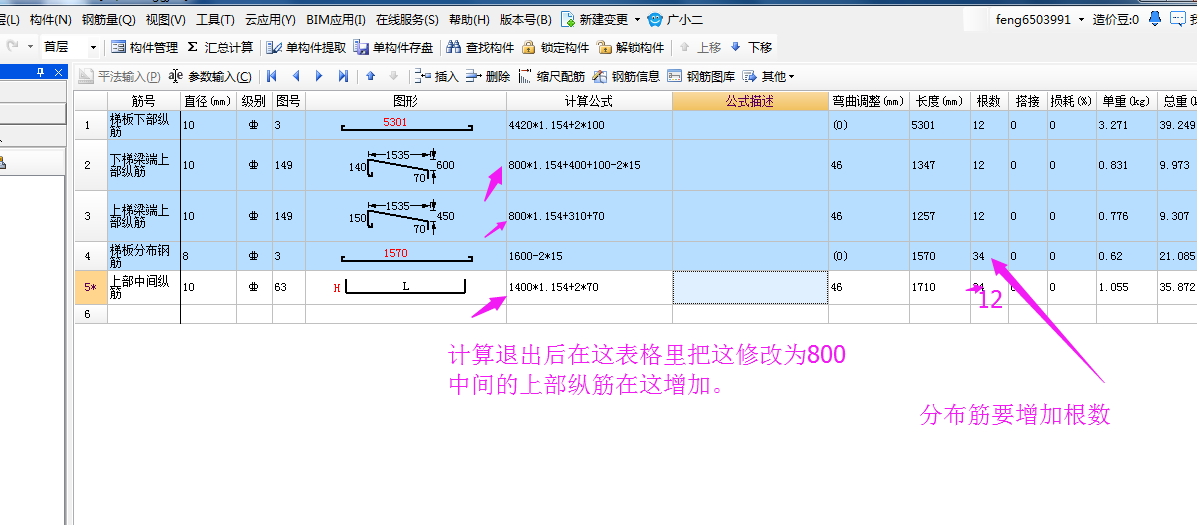1197x525 pixels.
Task: Click 解锁构件 unlock button
Action: [x=630, y=47]
